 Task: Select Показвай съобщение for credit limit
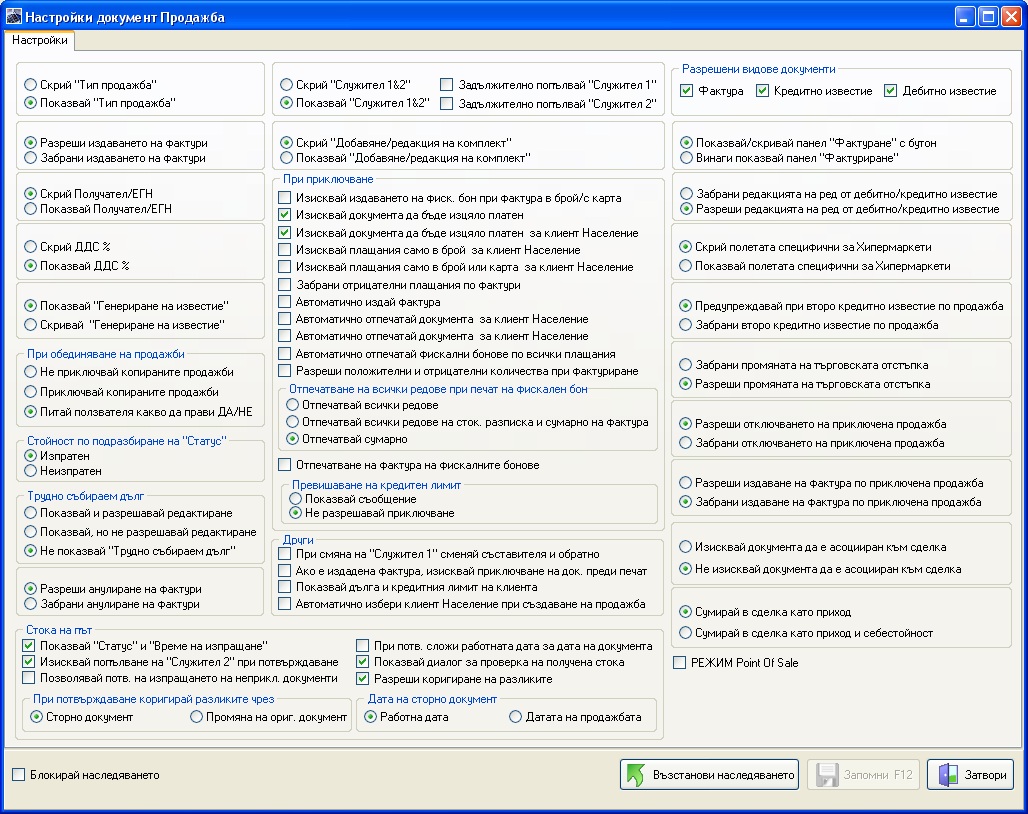click(x=296, y=499)
